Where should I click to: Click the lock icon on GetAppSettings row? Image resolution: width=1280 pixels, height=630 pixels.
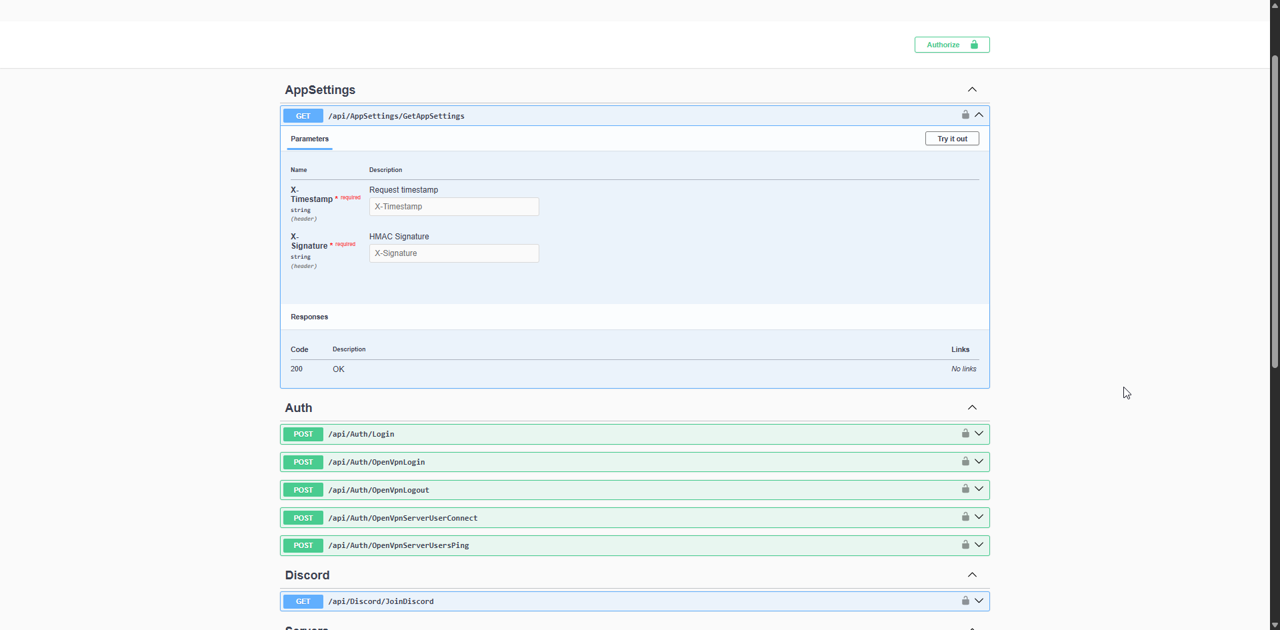965,115
